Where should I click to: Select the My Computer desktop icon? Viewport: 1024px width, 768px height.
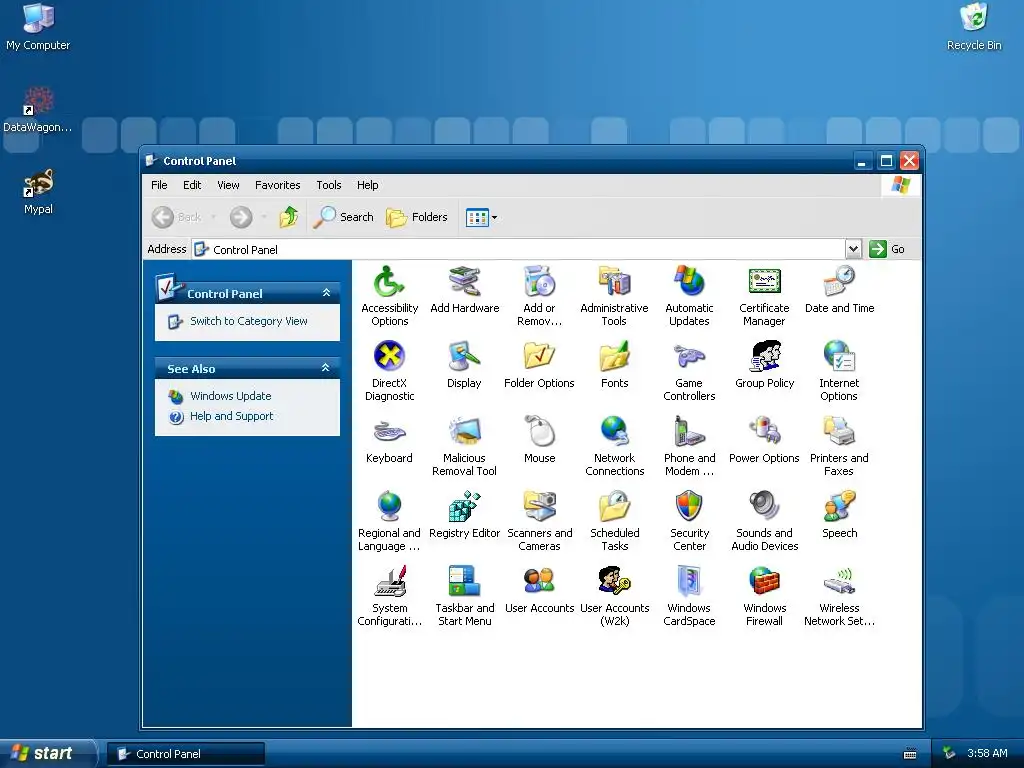click(38, 27)
